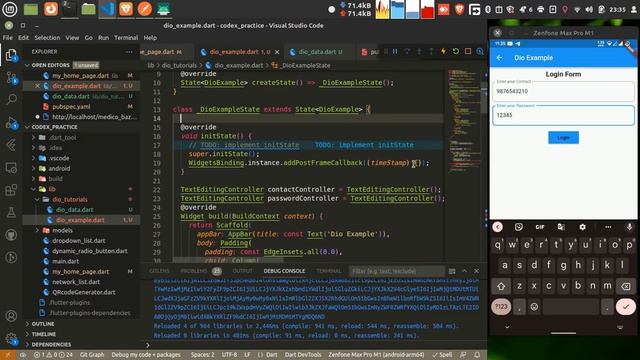
Task: Click the Brave browser taskbar icon
Action: (126, 9)
